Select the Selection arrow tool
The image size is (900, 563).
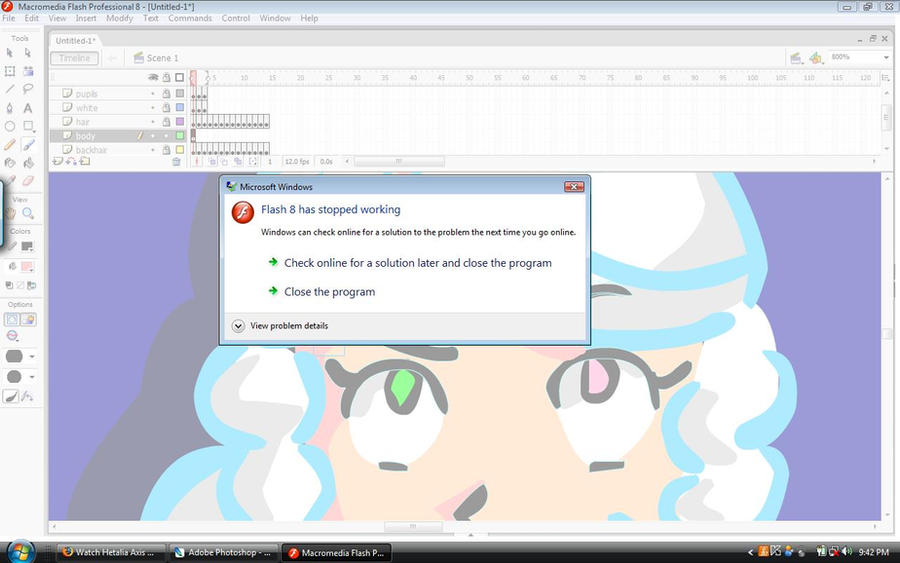point(10,53)
